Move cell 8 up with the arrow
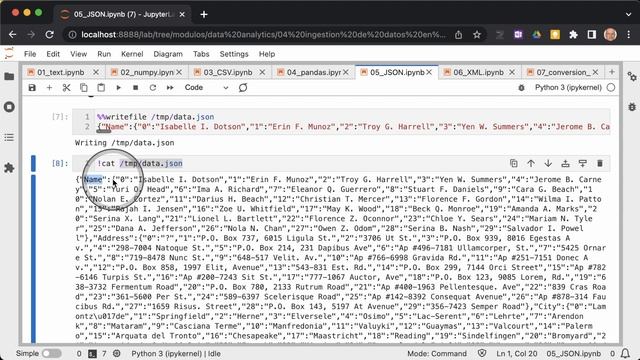 pos(531,163)
